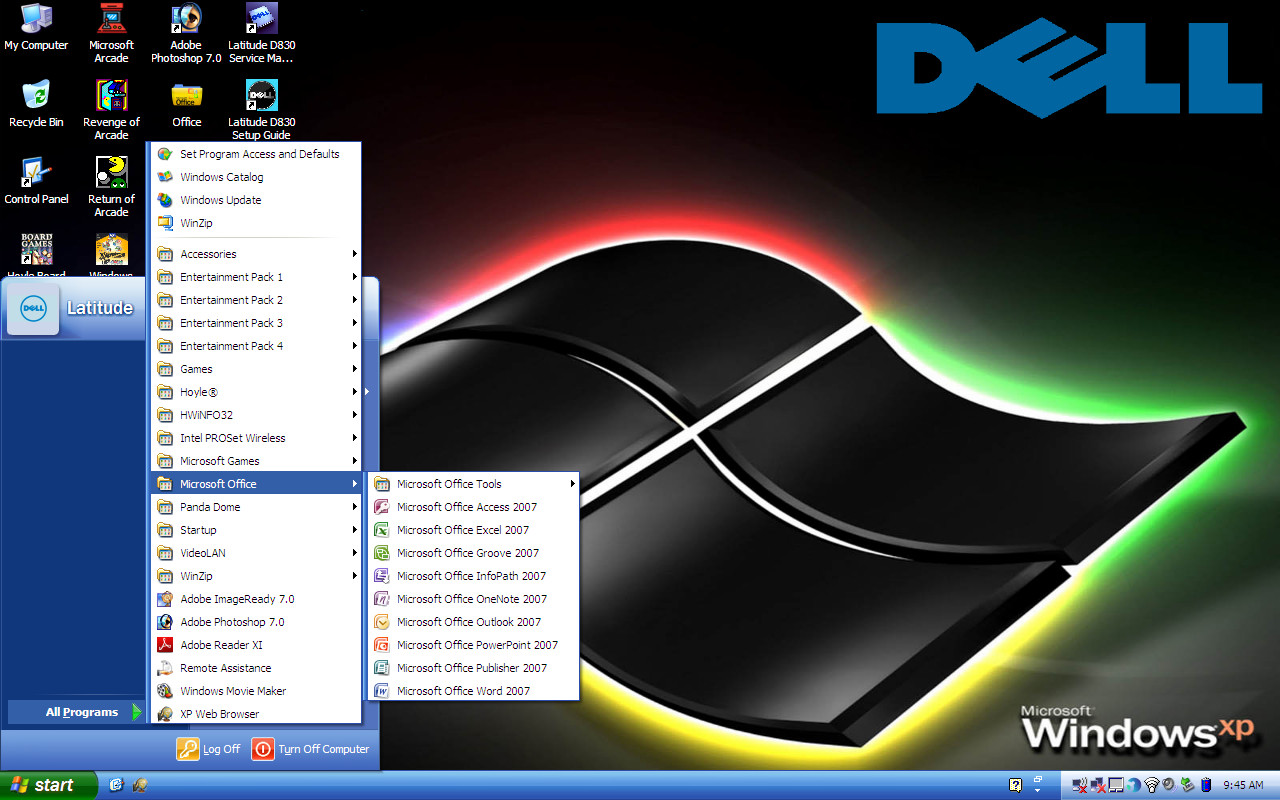Expand Microsoft Office Tools submenu arrow
The height and width of the screenshot is (800, 1280).
[x=573, y=484]
